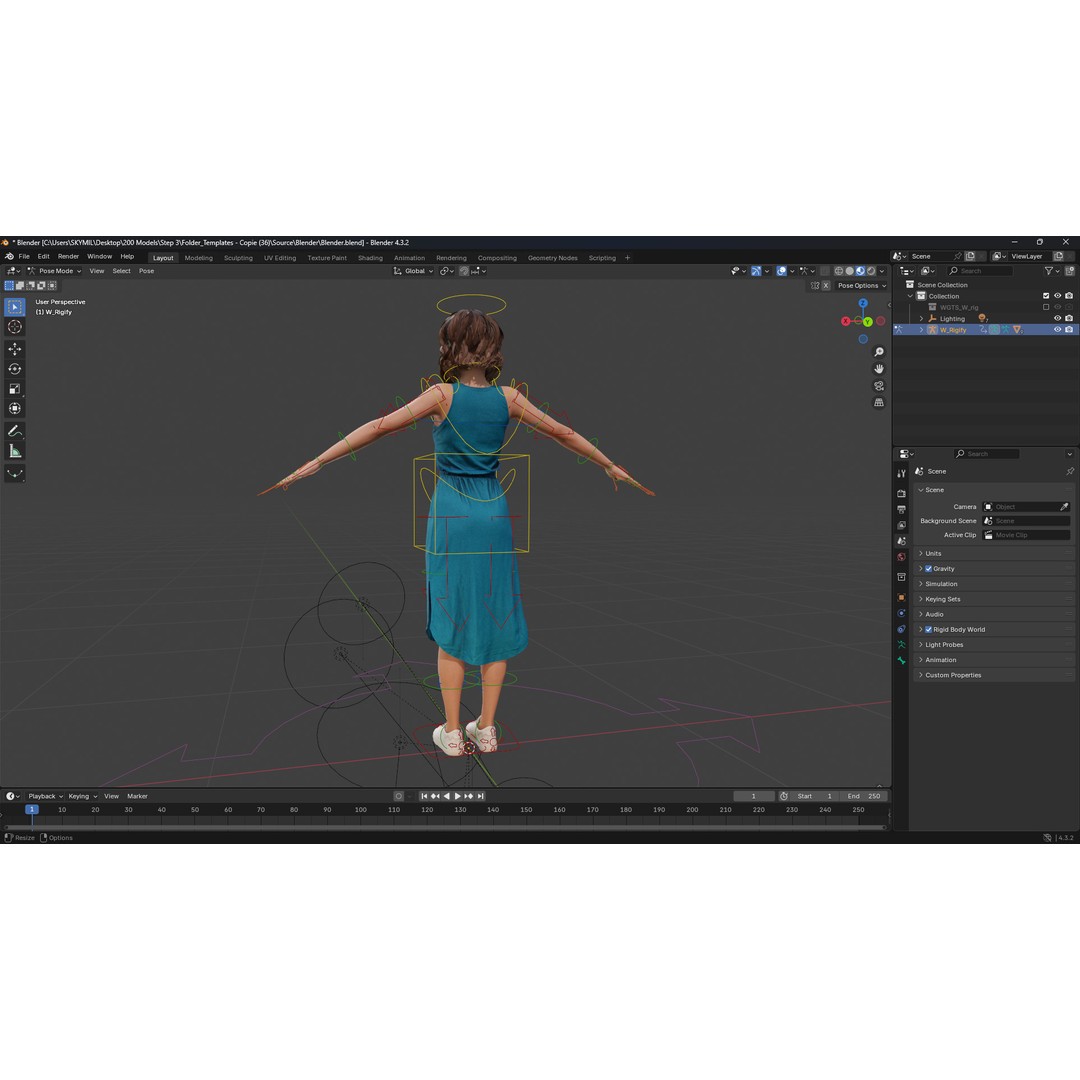Image resolution: width=1080 pixels, height=1080 pixels.
Task: Activate the Transform tool
Action: 14,409
